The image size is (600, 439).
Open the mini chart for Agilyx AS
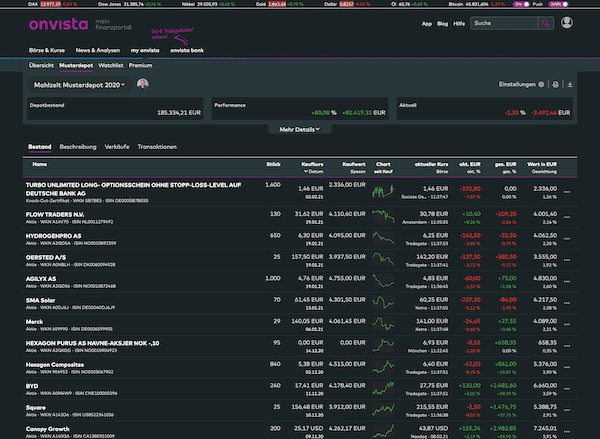tap(383, 281)
